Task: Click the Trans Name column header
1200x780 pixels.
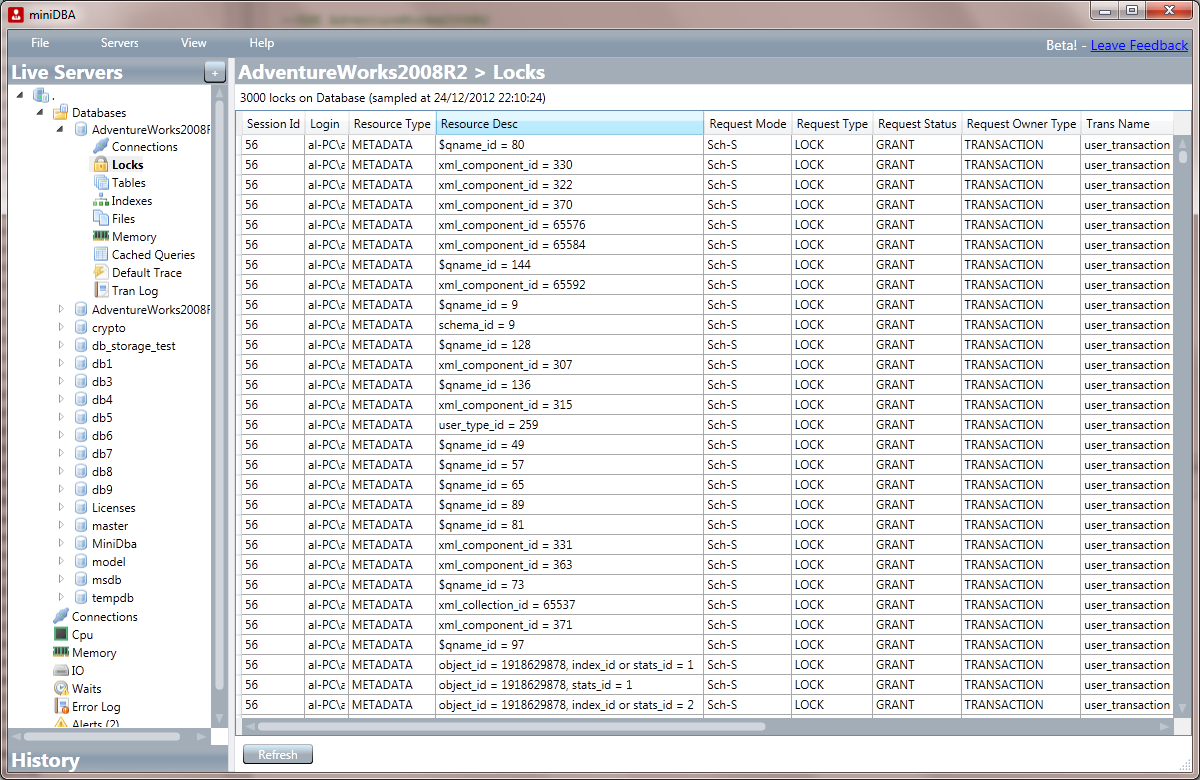Action: pyautogui.click(x=1126, y=124)
